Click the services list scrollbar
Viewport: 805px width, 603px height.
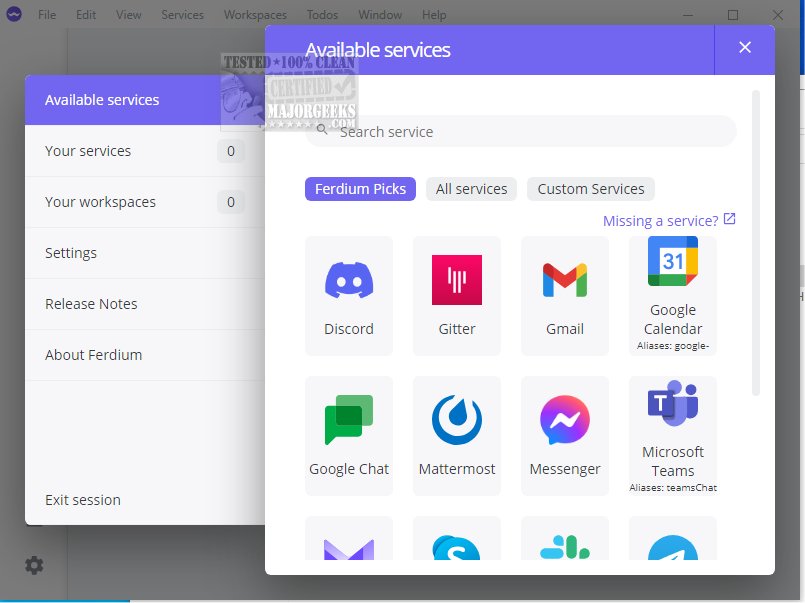click(x=755, y=243)
